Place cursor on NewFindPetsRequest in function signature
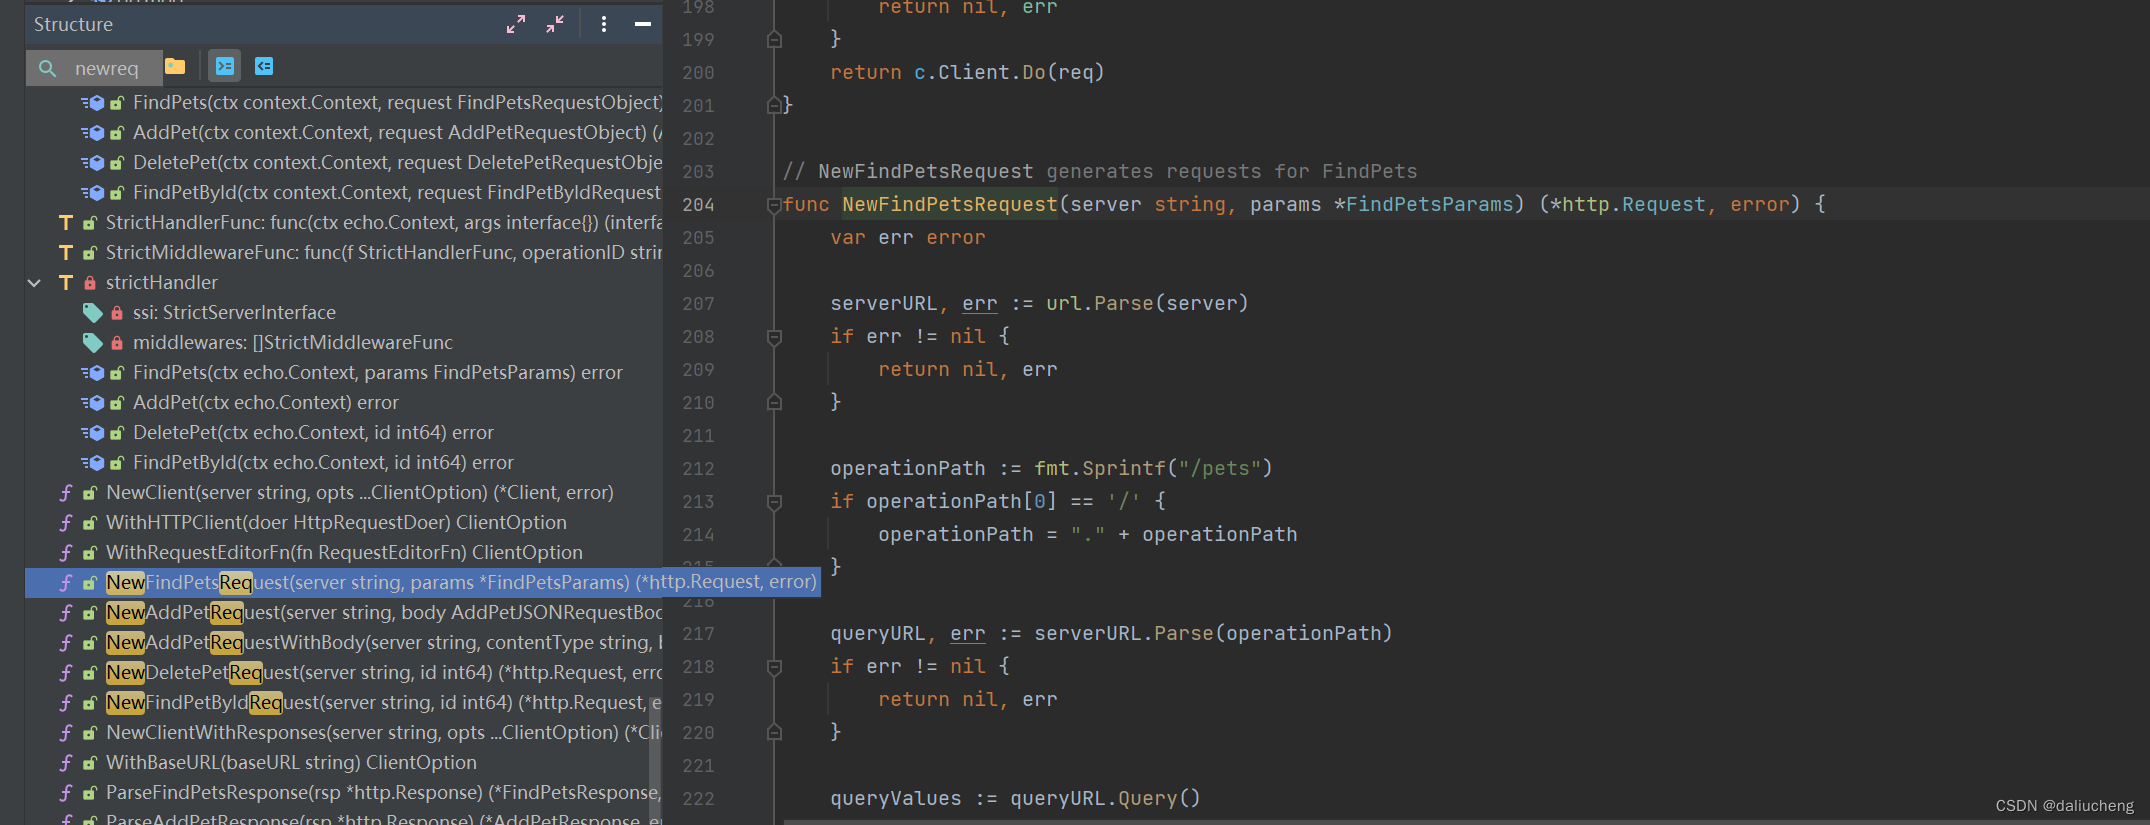The width and height of the screenshot is (2150, 825). pos(950,205)
